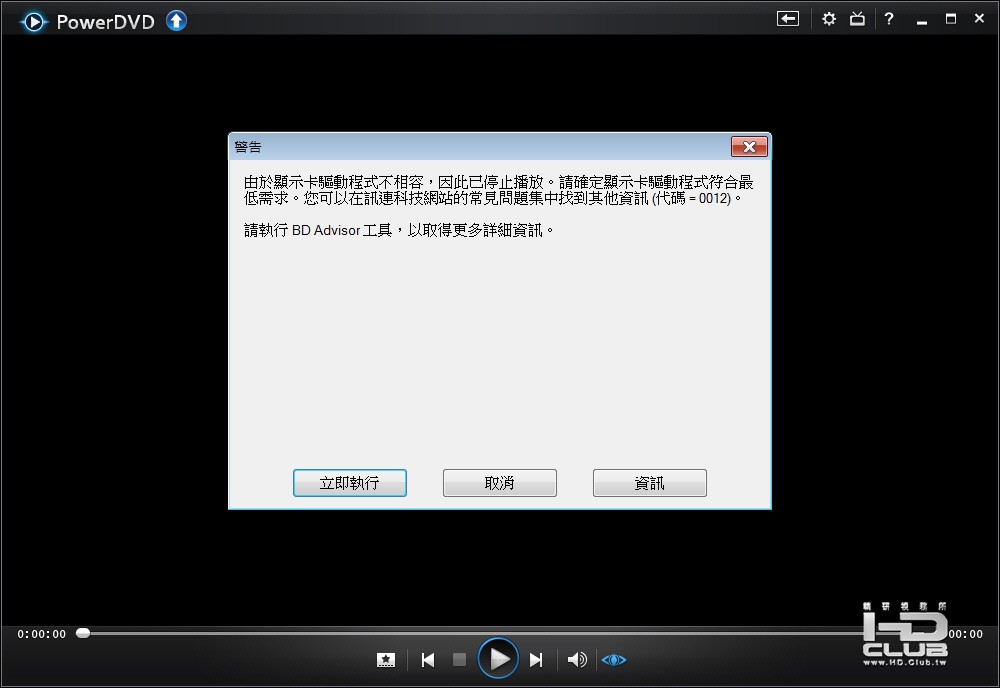
Task: Click the elapsed time 0:00:00 display
Action: click(x=41, y=634)
